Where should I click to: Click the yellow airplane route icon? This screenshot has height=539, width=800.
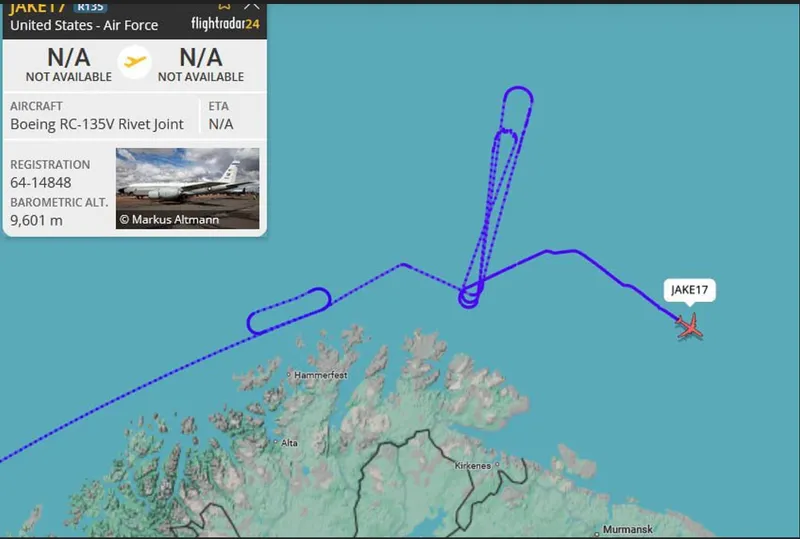pos(135,62)
